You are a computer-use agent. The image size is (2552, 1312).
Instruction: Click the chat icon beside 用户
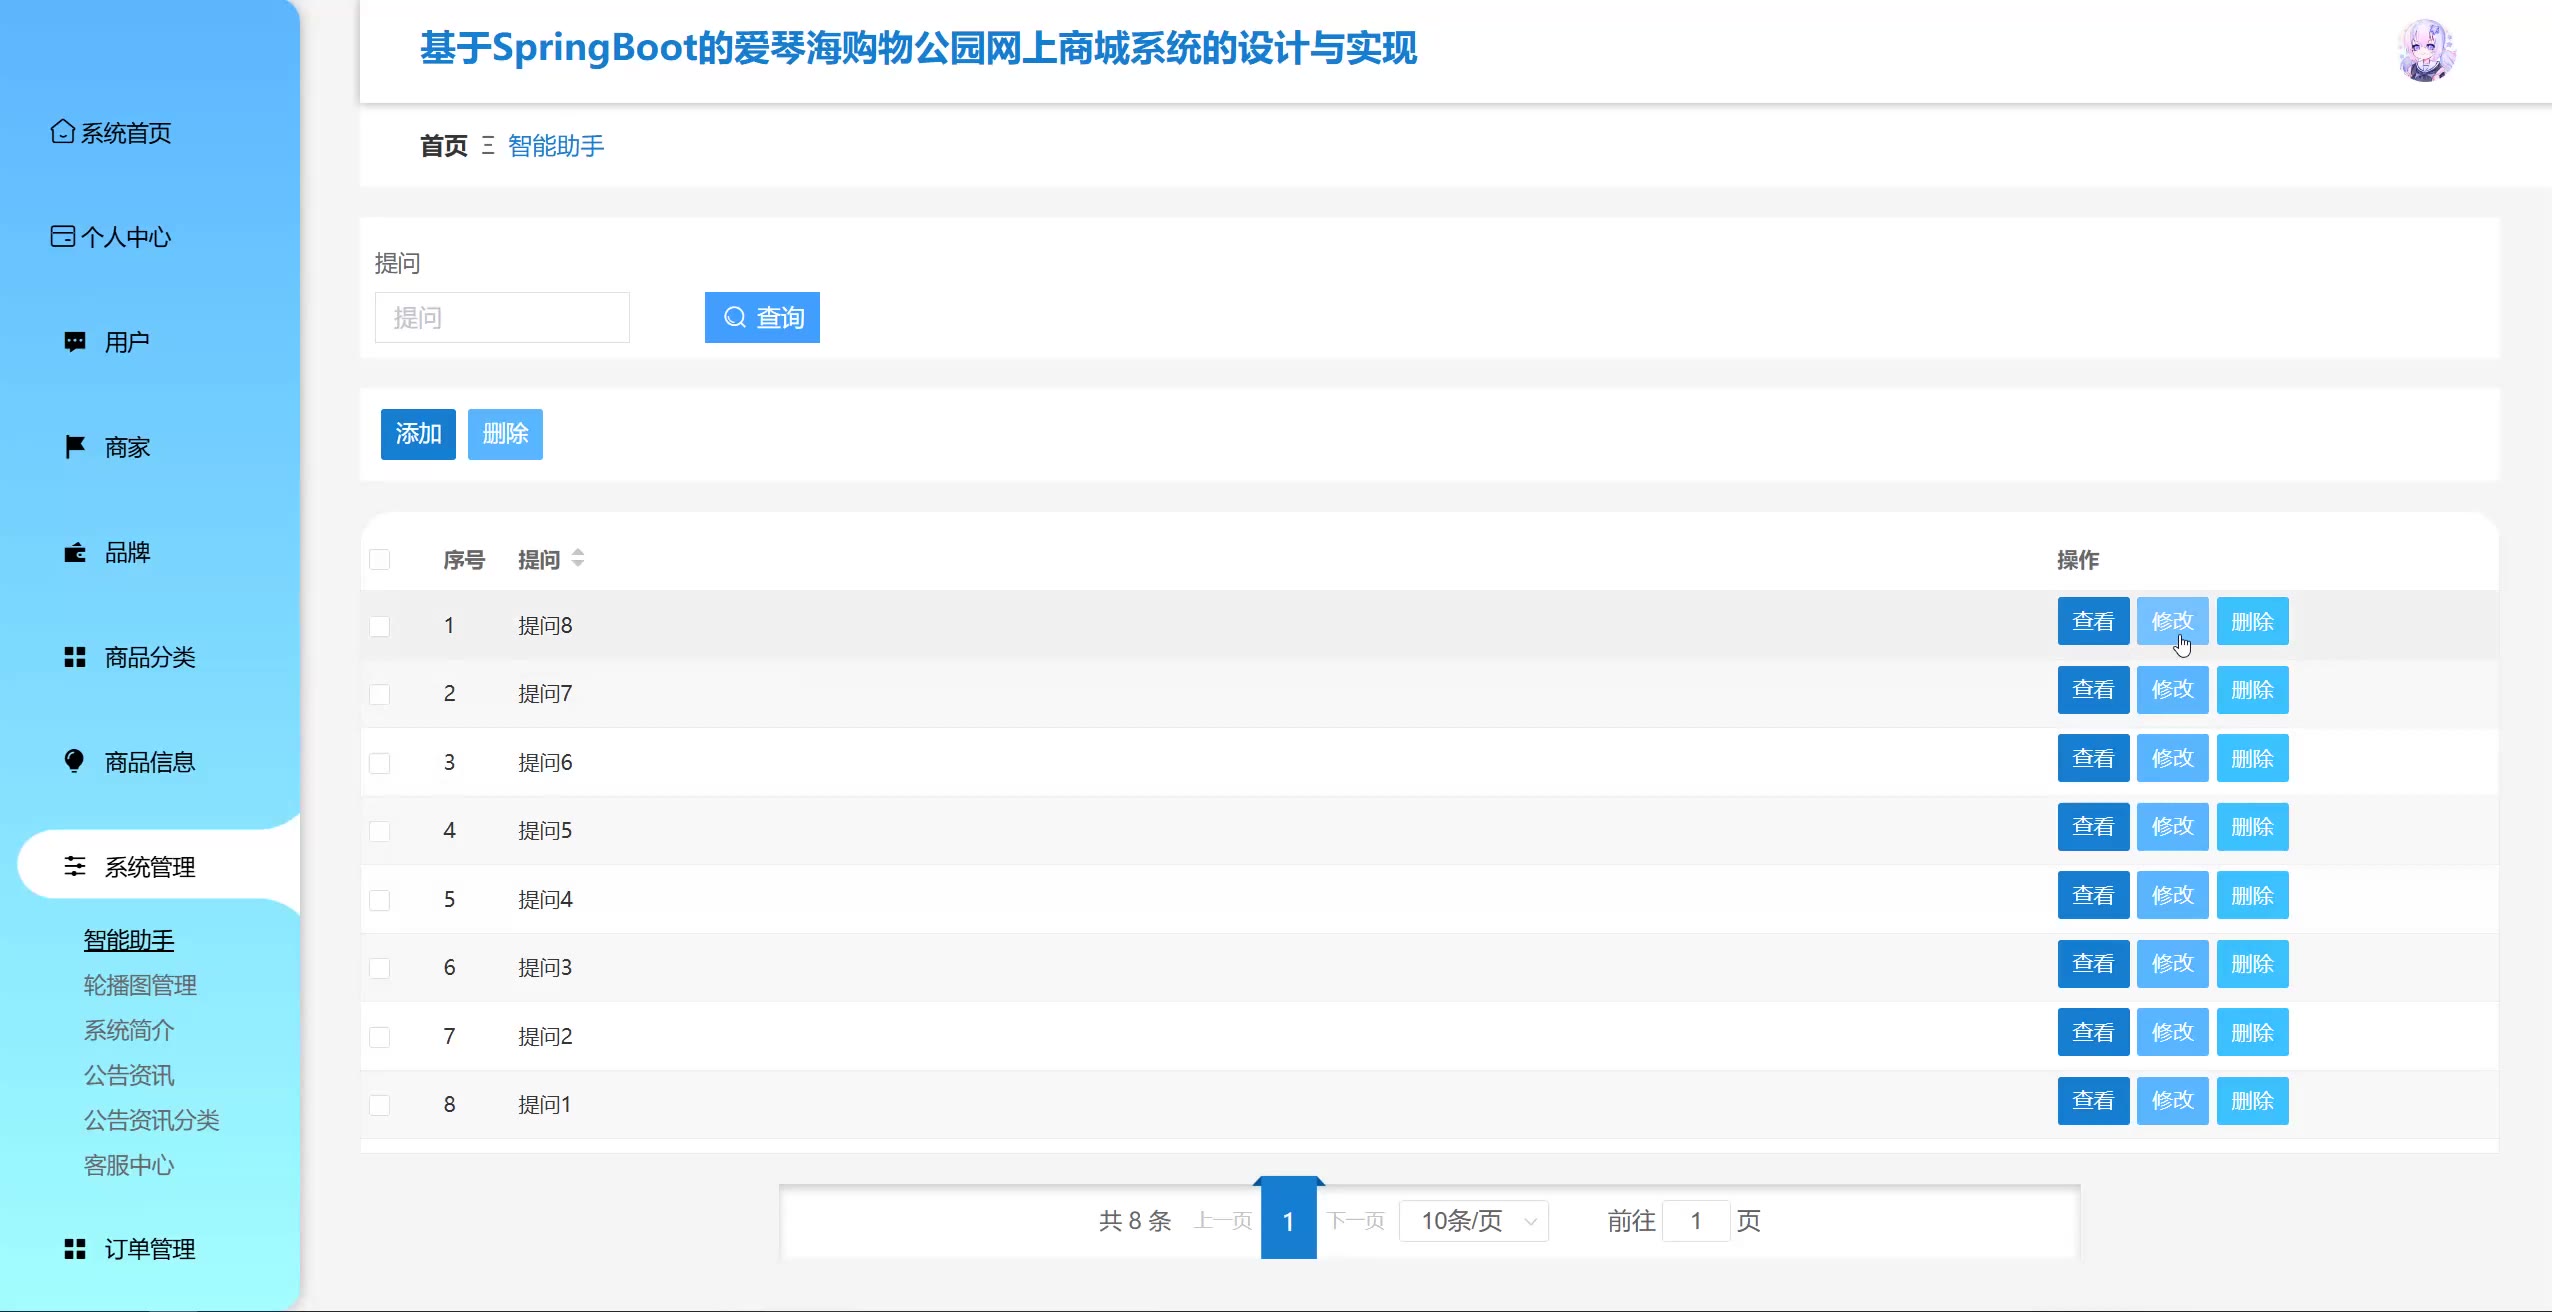point(75,342)
